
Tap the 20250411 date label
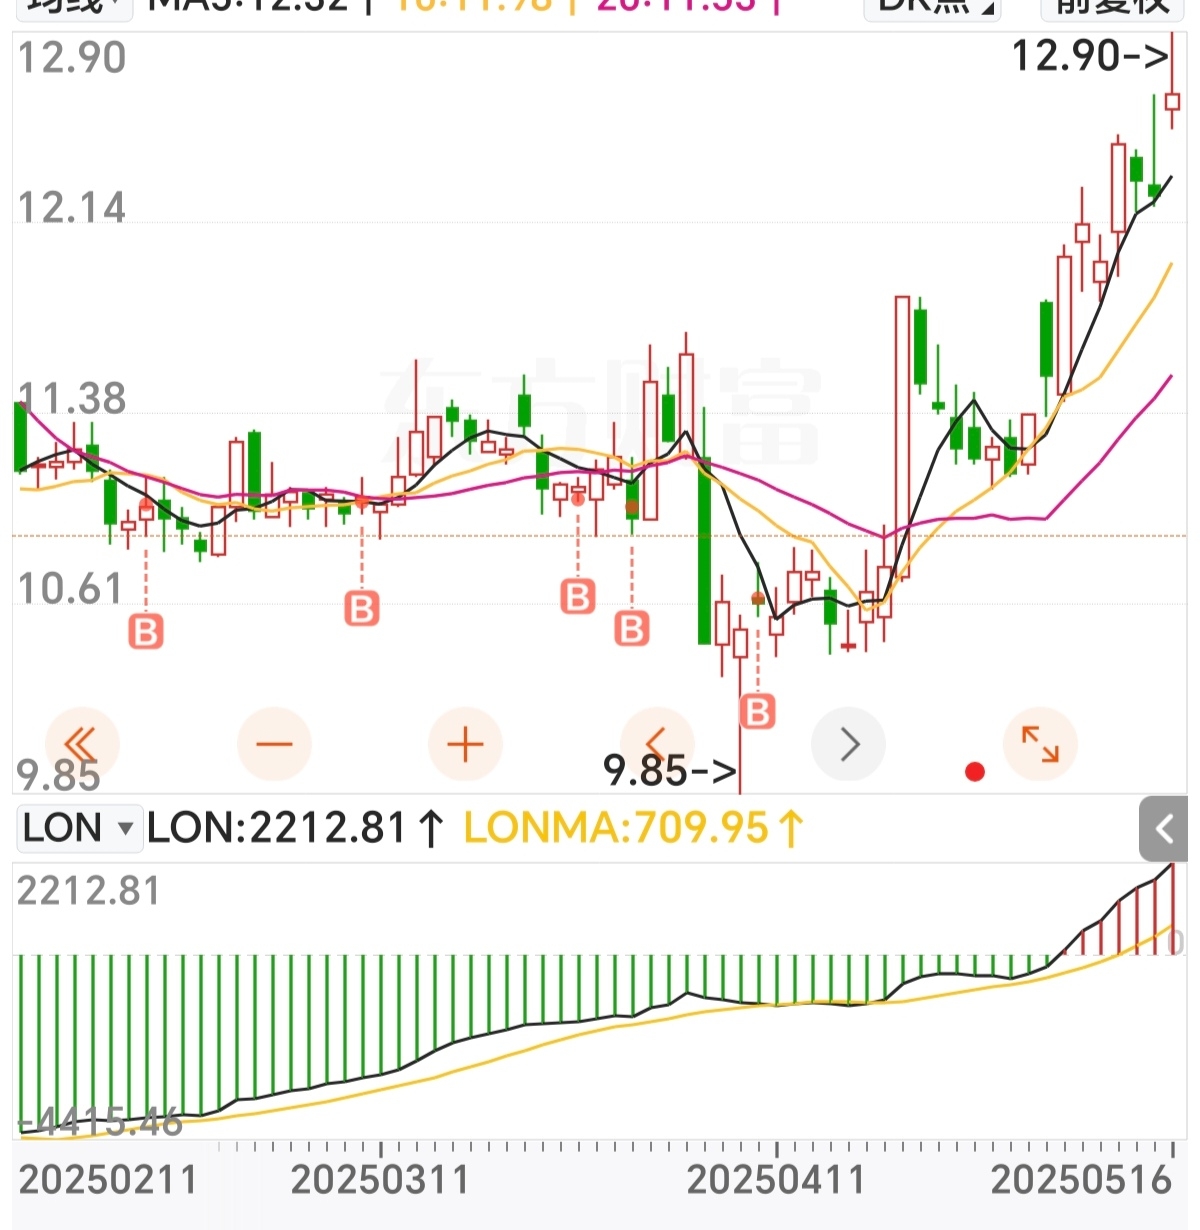[776, 1180]
